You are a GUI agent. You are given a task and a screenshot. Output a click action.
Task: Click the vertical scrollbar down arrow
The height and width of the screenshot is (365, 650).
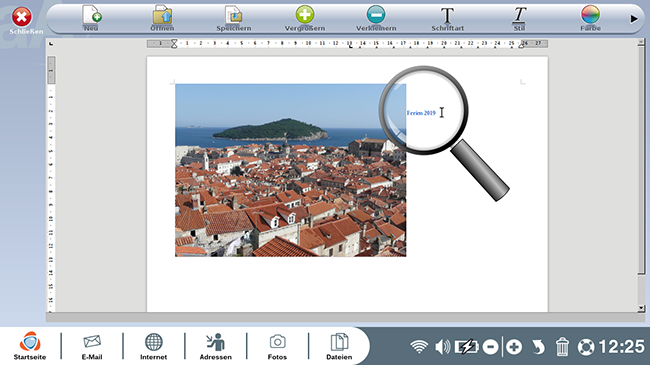pyautogui.click(x=641, y=308)
